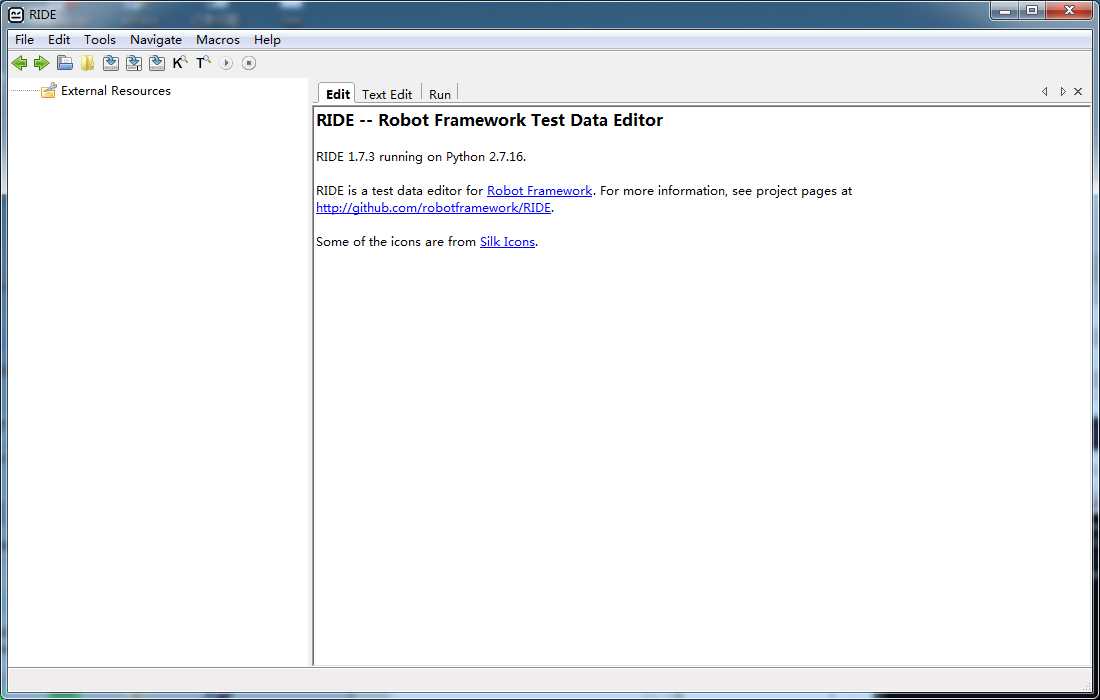Click the tab scroll right arrow
The width and height of the screenshot is (1100, 700).
tap(1063, 92)
